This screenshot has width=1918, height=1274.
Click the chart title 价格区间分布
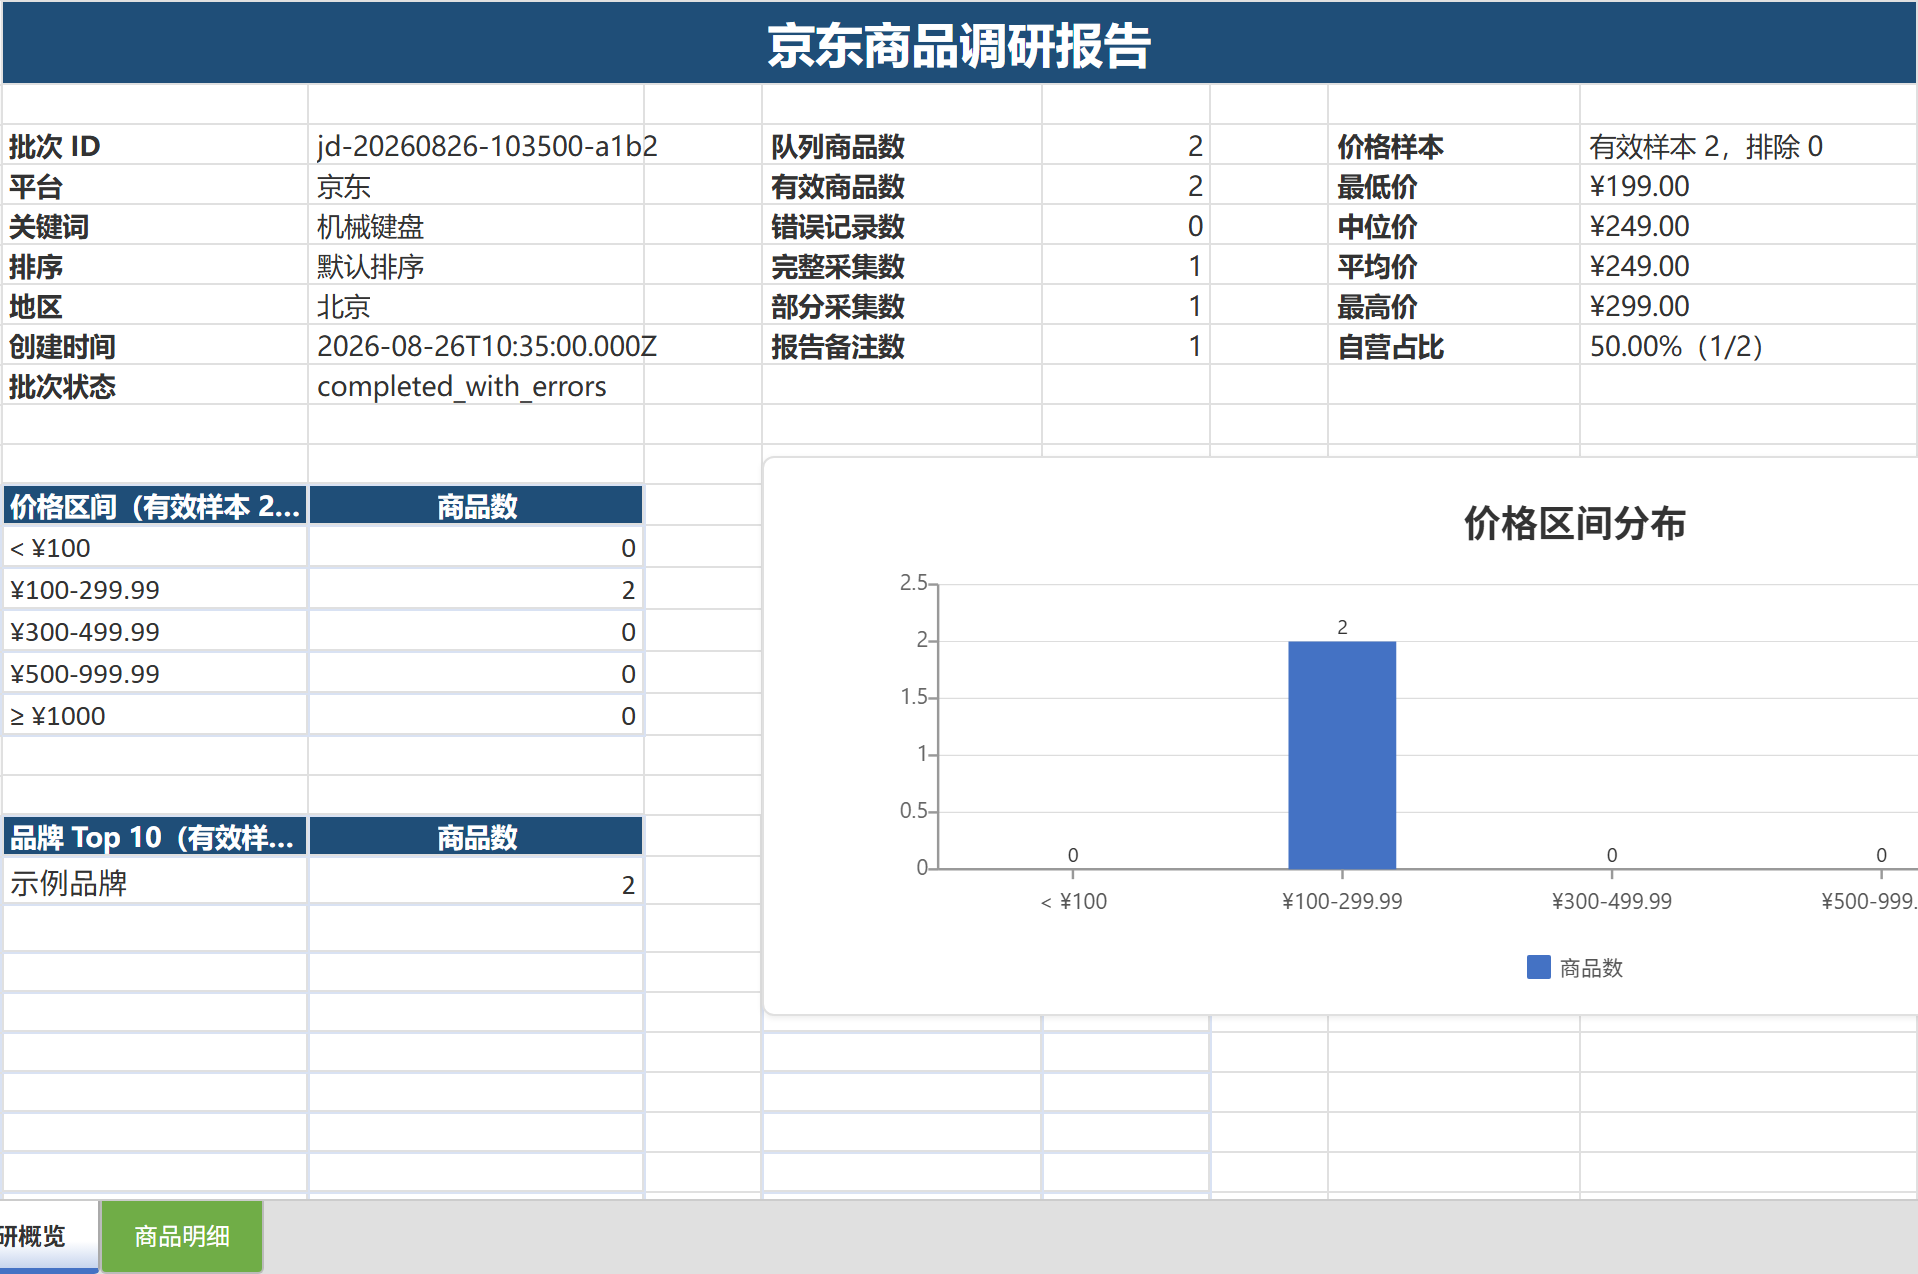1575,523
